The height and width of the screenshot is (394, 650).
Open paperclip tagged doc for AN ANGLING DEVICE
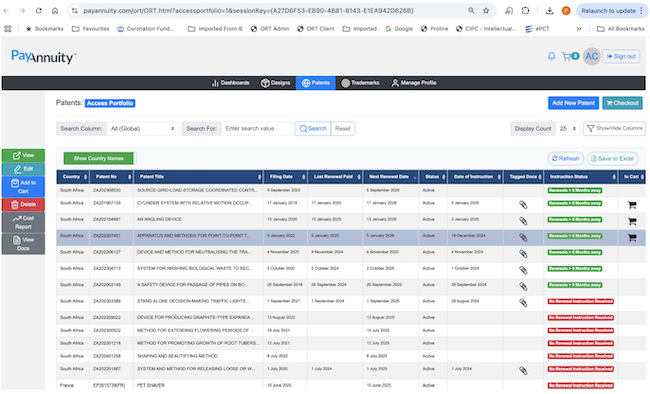point(523,221)
